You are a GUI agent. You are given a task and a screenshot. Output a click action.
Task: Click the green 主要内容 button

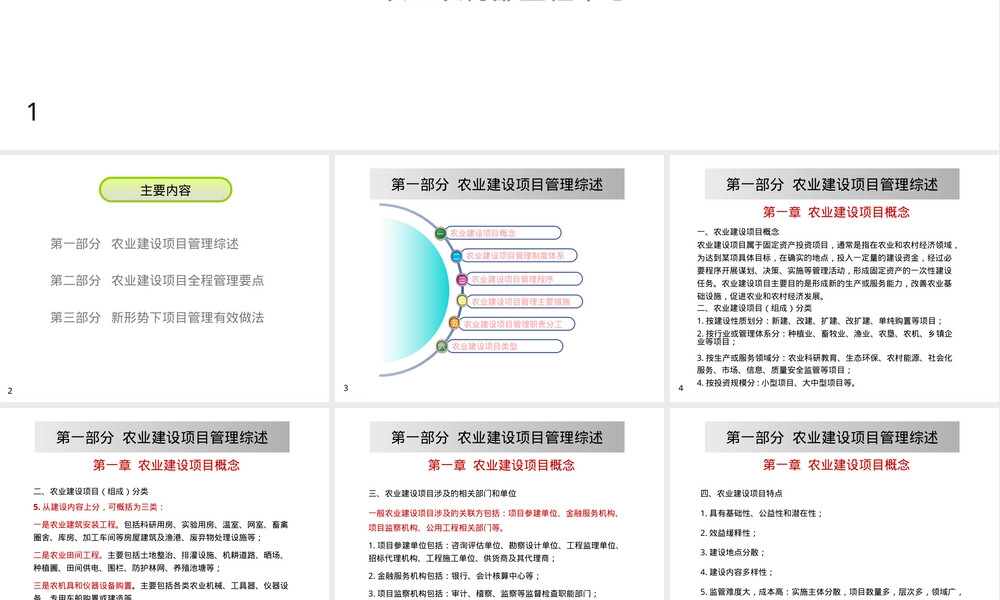pyautogui.click(x=165, y=190)
